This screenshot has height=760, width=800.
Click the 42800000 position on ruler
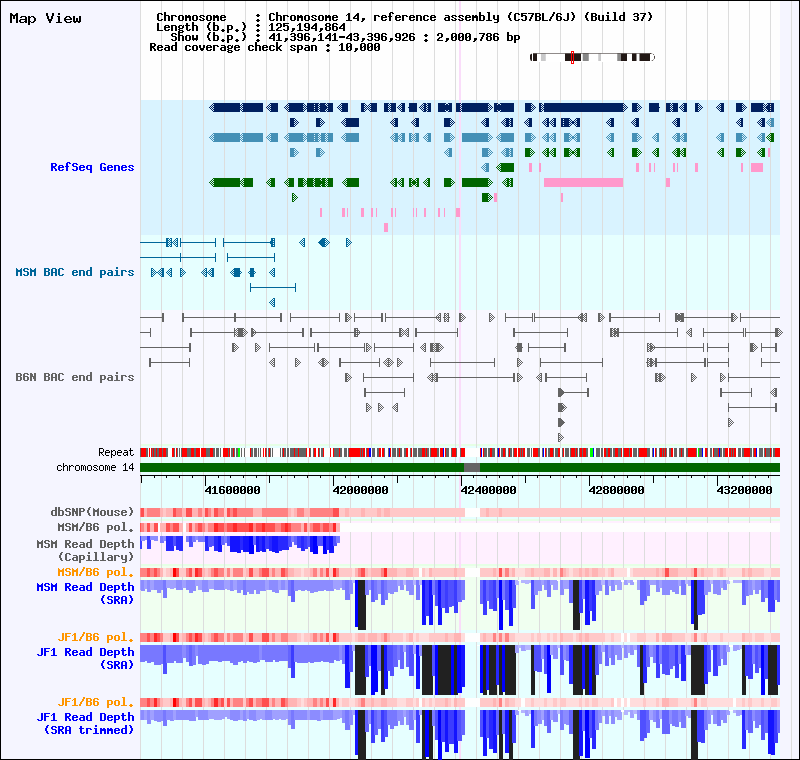(616, 490)
